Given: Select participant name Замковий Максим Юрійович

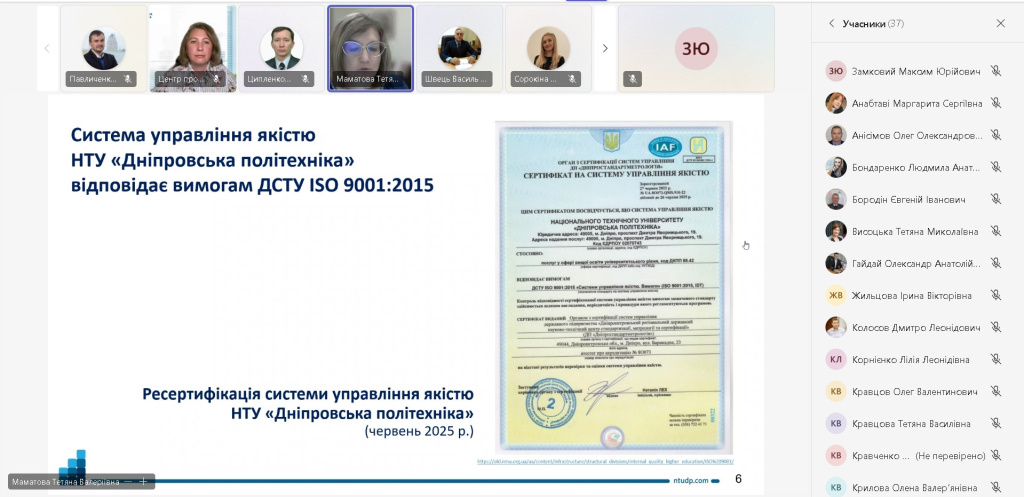Looking at the screenshot, I should tap(916, 71).
